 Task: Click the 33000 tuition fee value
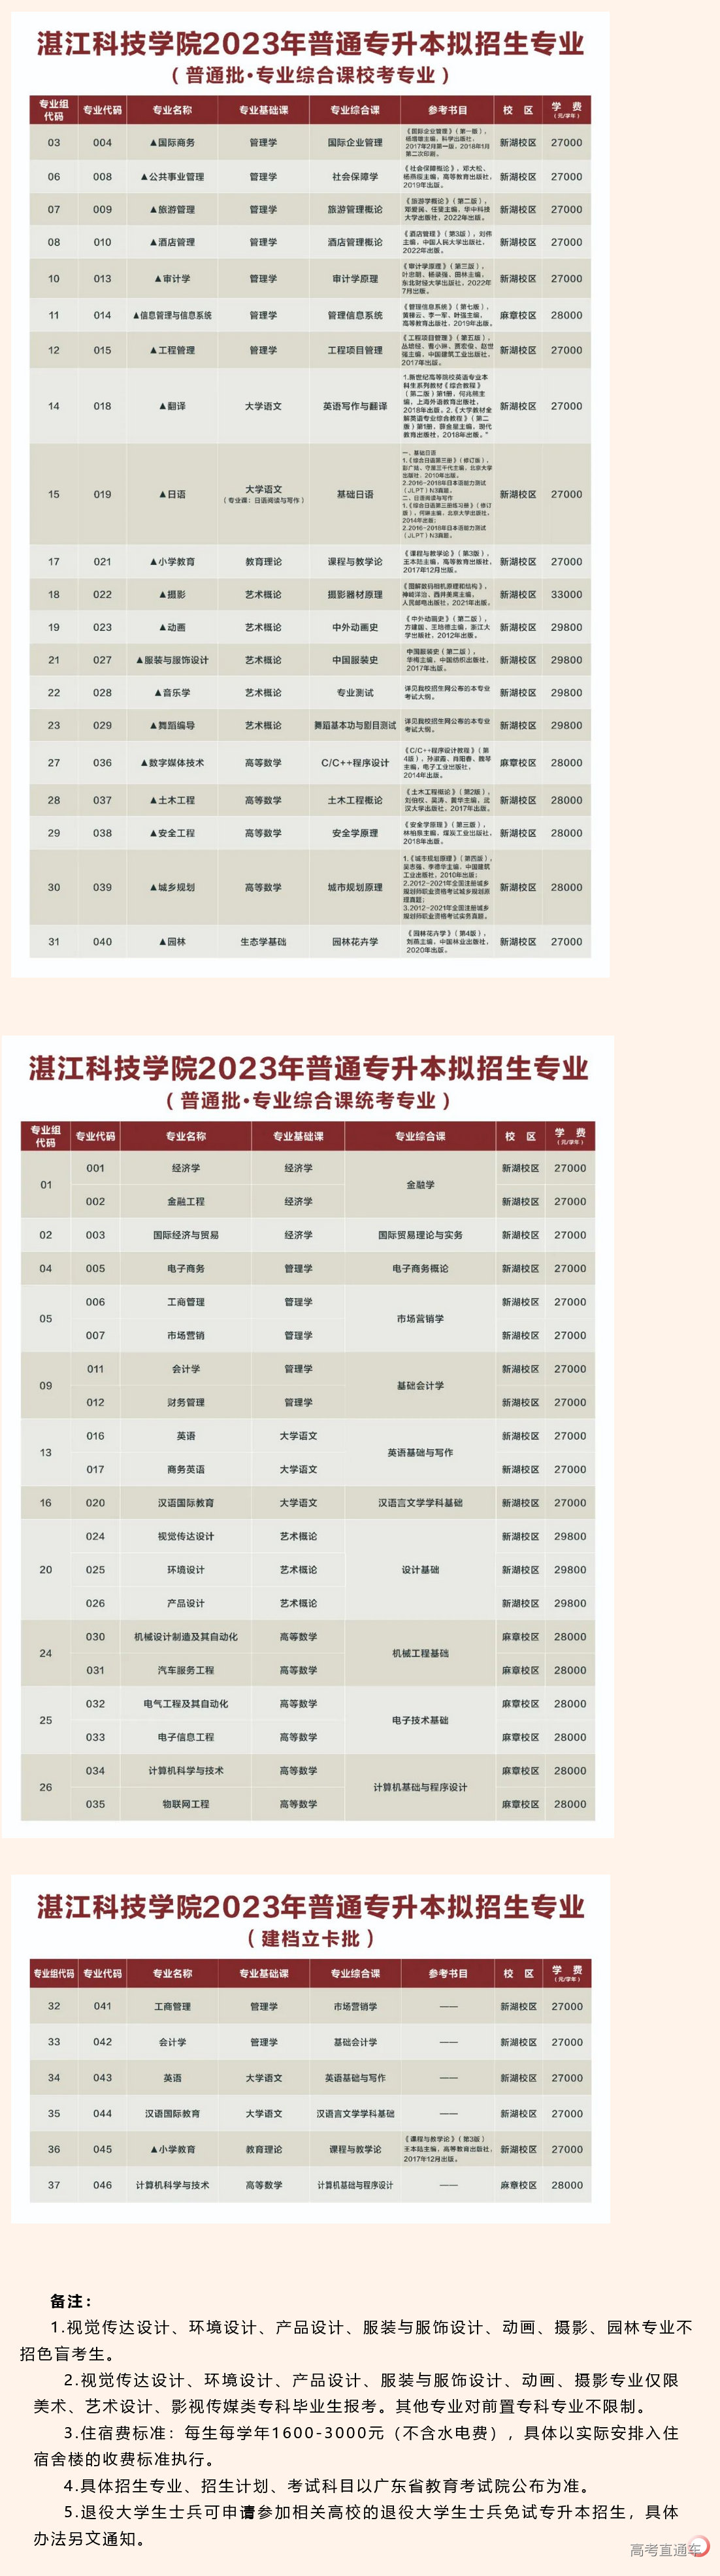566,594
